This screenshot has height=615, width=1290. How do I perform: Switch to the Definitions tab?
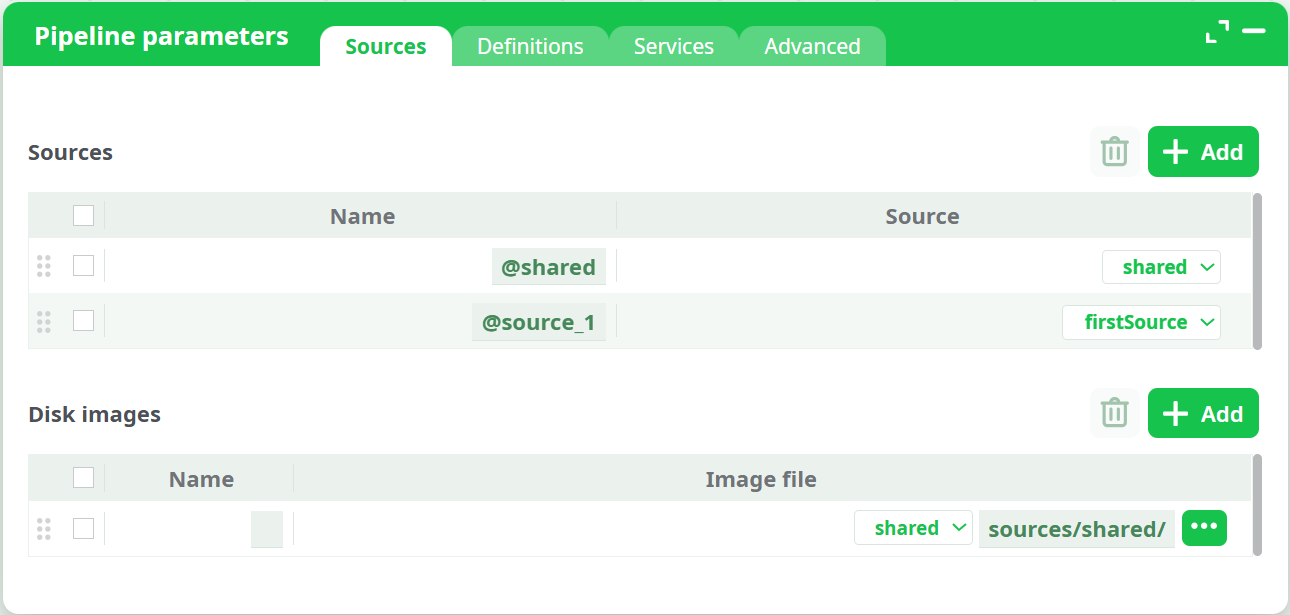tap(530, 46)
